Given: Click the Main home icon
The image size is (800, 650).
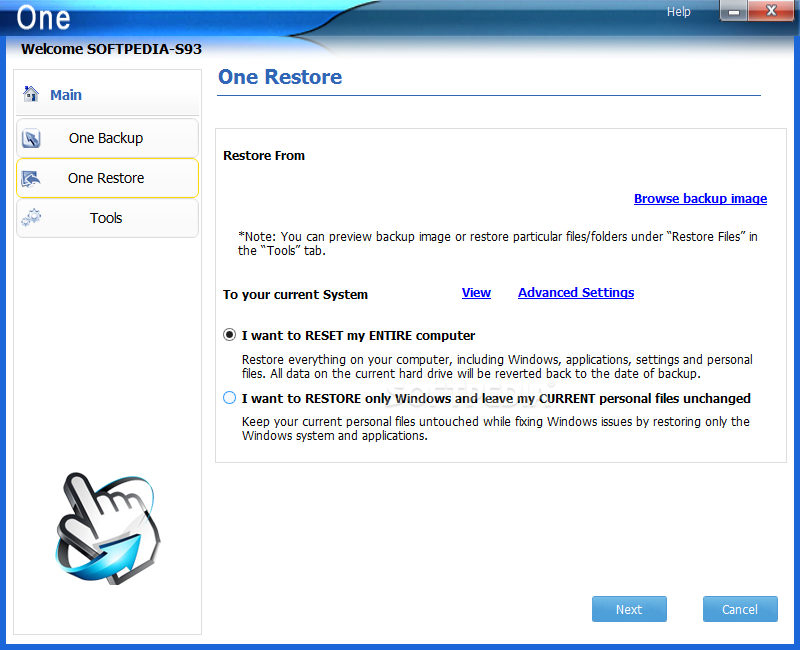Looking at the screenshot, I should (31, 94).
